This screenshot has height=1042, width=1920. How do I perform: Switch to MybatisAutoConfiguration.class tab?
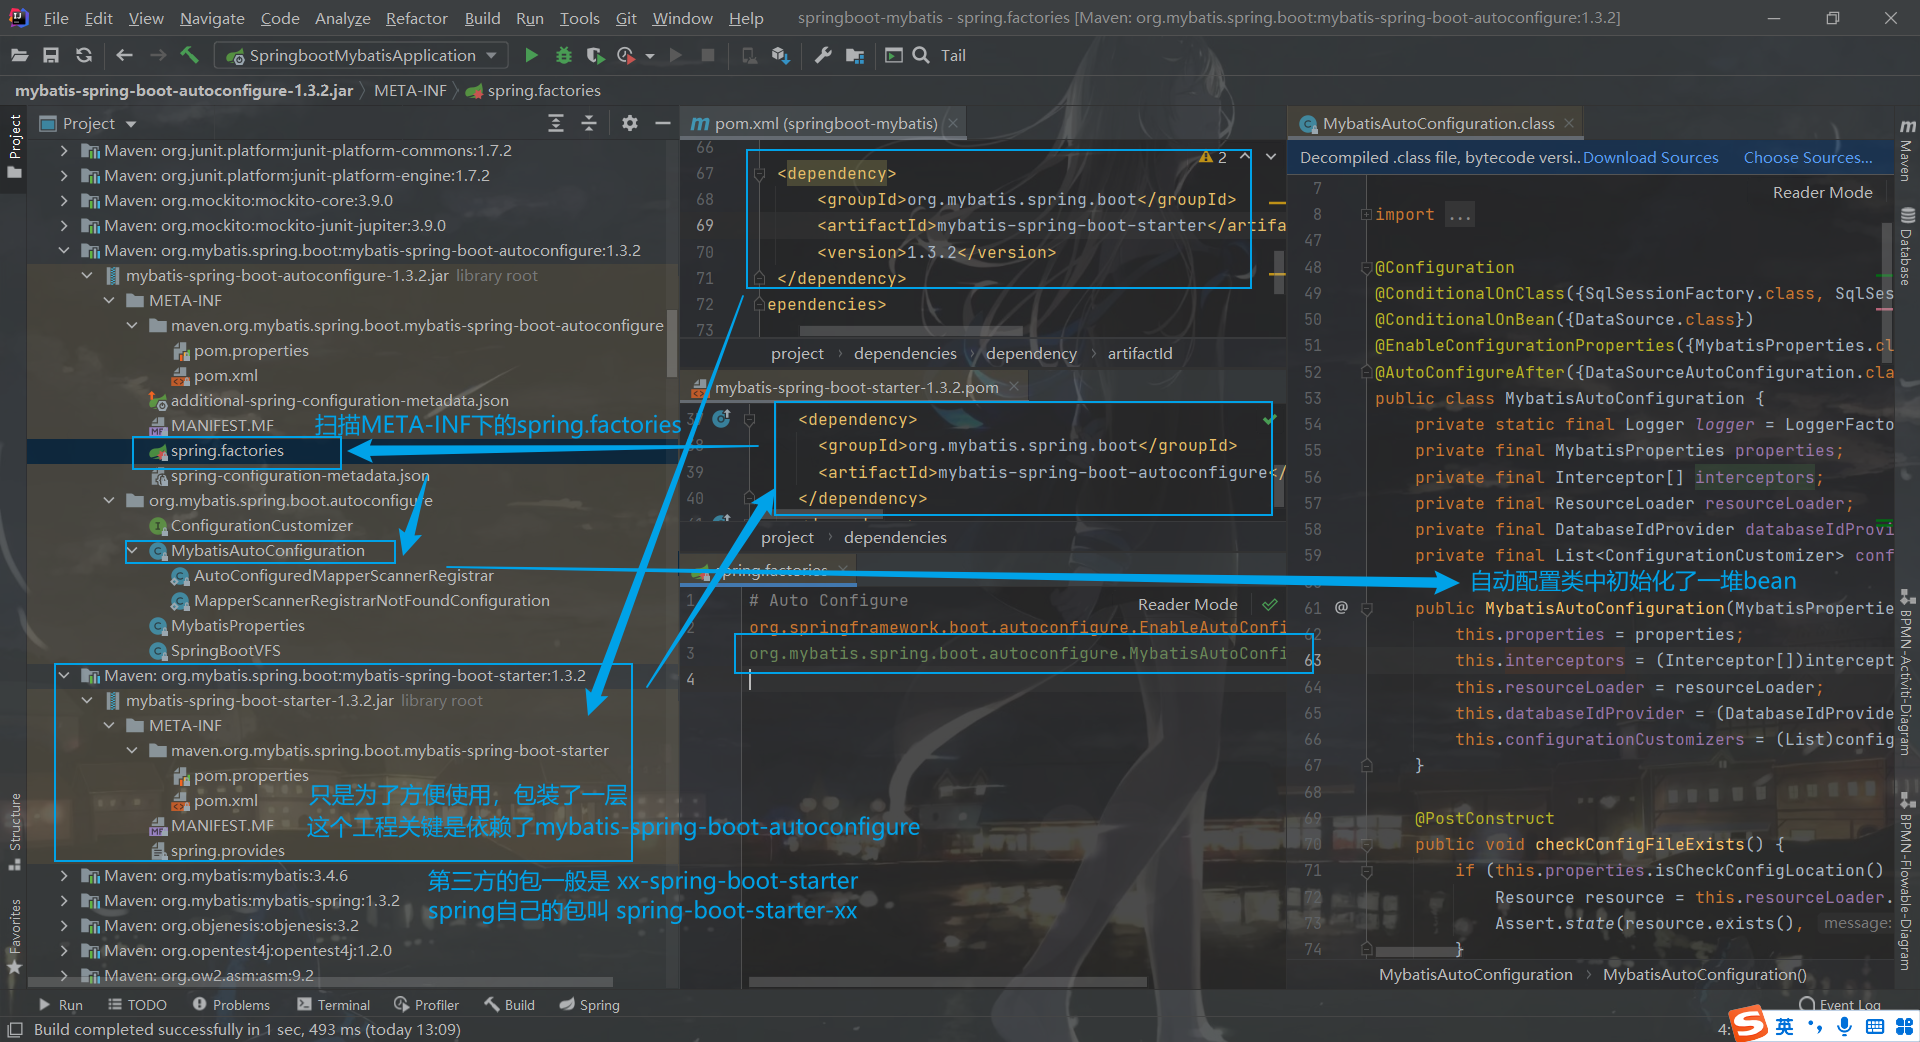coord(1438,123)
